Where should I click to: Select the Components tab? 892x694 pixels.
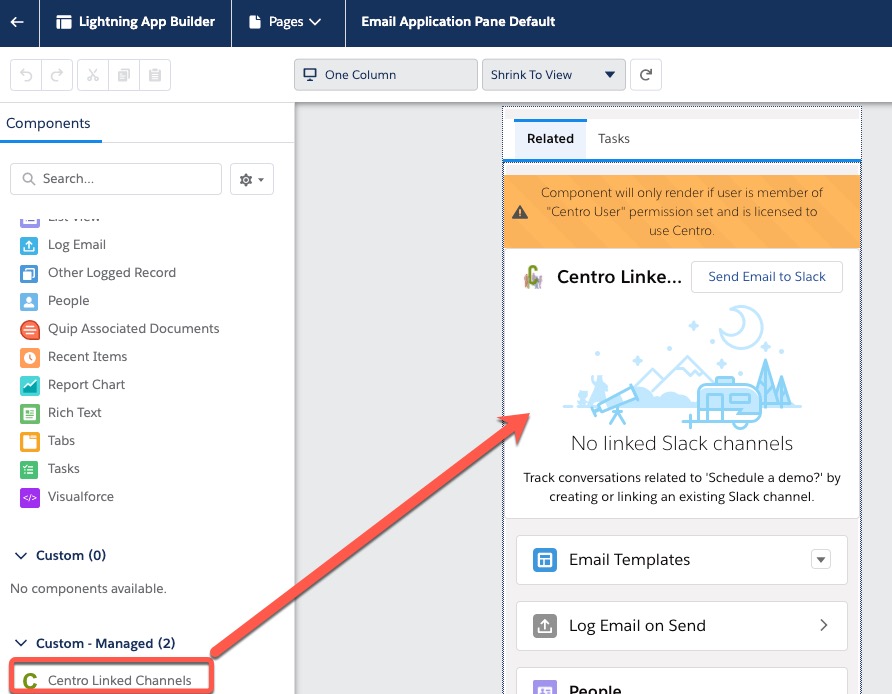[x=48, y=123]
